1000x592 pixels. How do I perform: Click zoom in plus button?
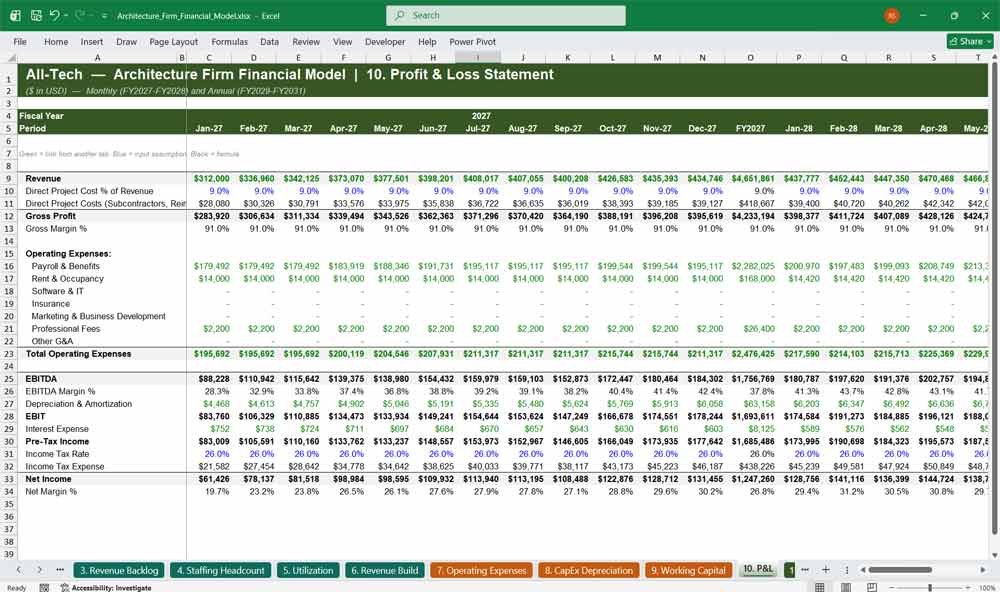[x=968, y=588]
